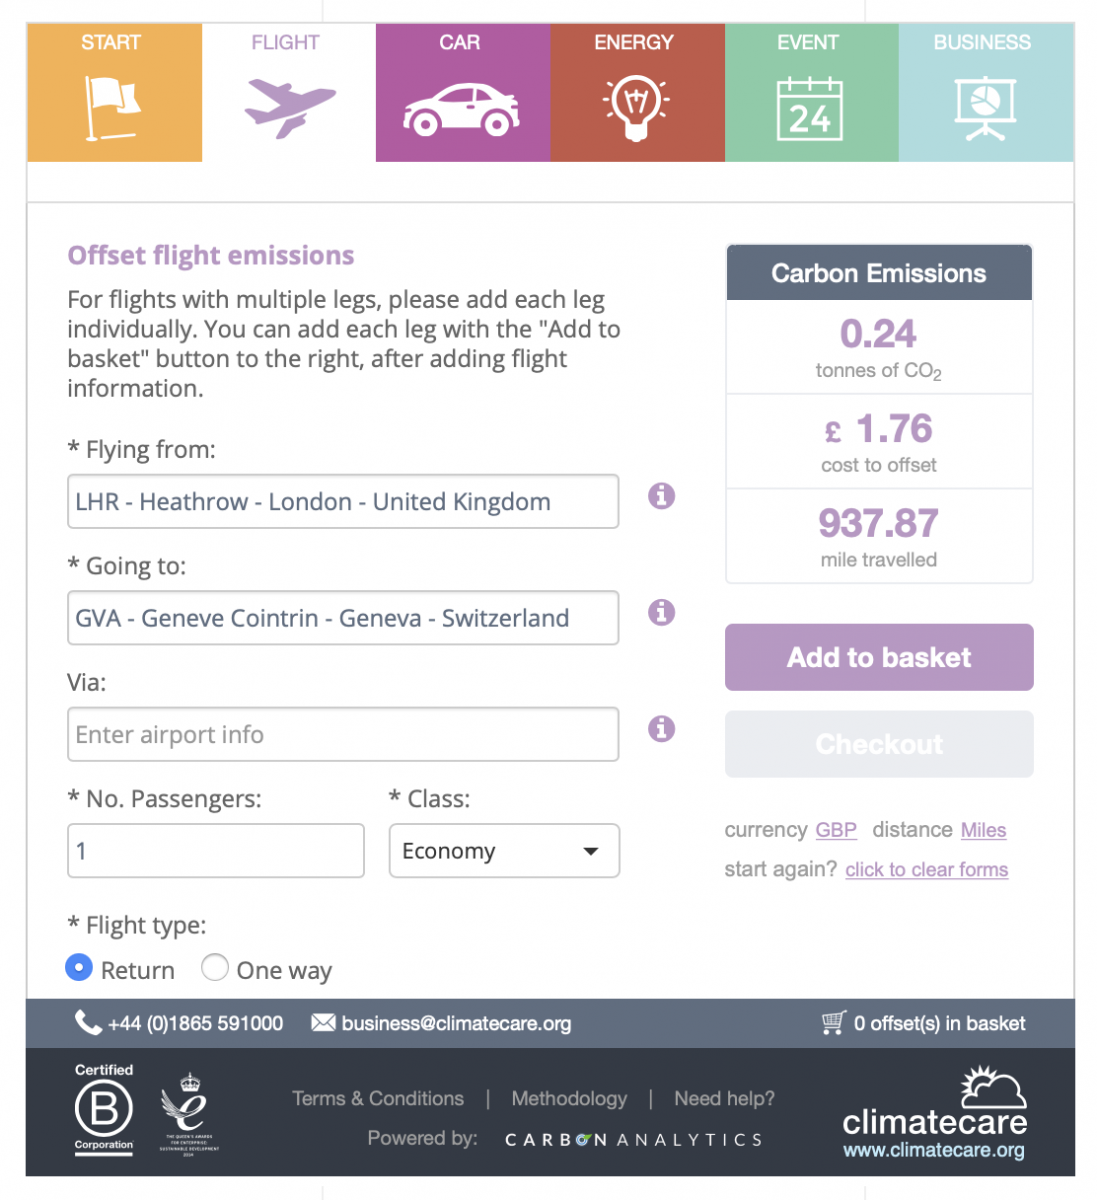The height and width of the screenshot is (1200, 1097).
Task: Show info for Going to field
Action: [x=661, y=612]
